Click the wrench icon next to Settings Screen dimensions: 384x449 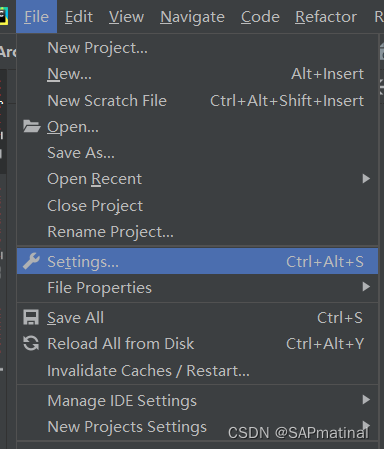(x=32, y=261)
